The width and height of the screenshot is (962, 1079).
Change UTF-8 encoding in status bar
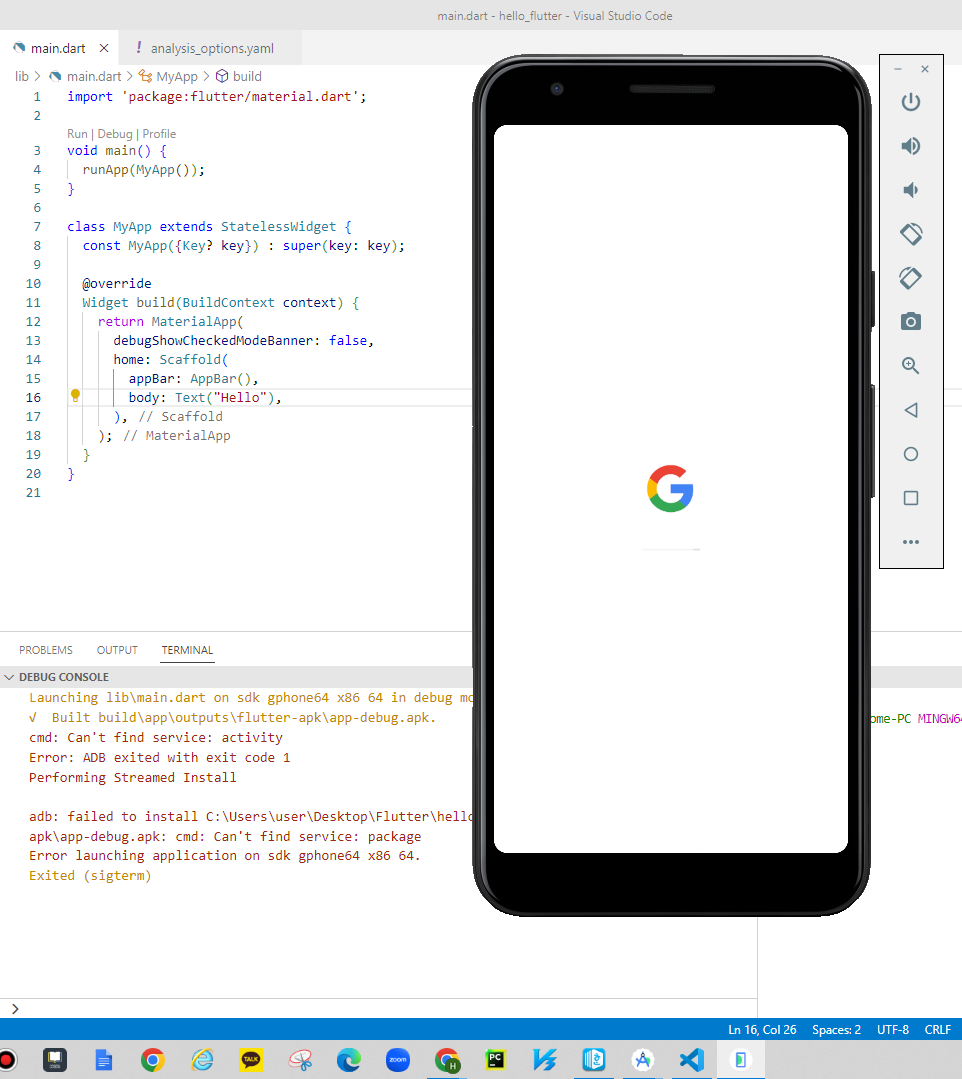point(892,1029)
